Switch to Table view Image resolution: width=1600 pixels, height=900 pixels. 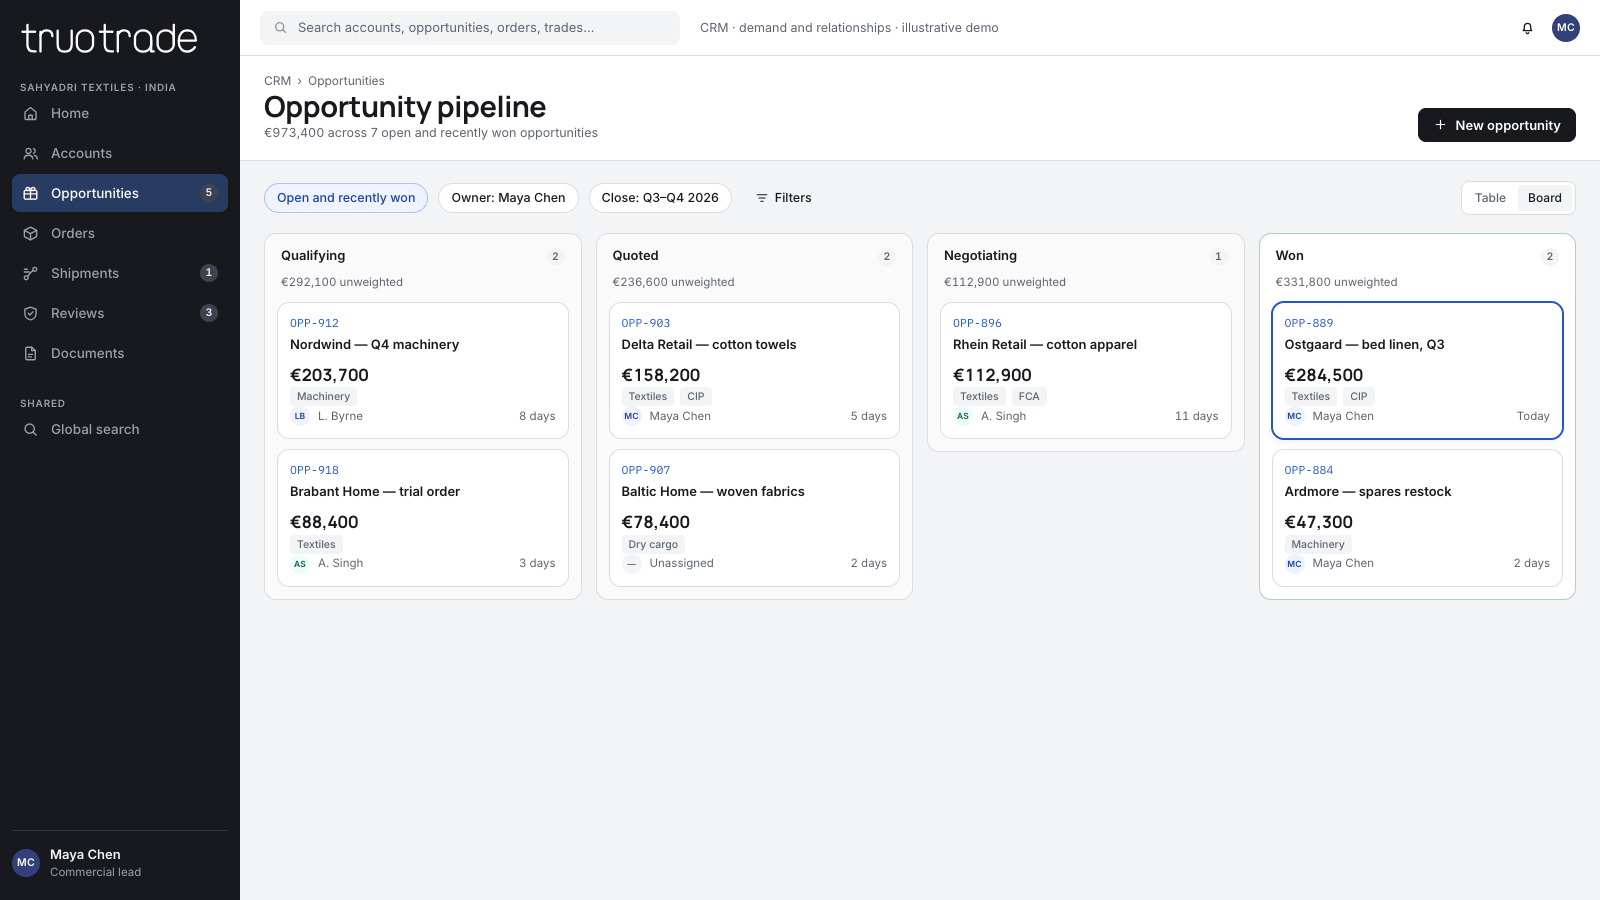coord(1490,198)
